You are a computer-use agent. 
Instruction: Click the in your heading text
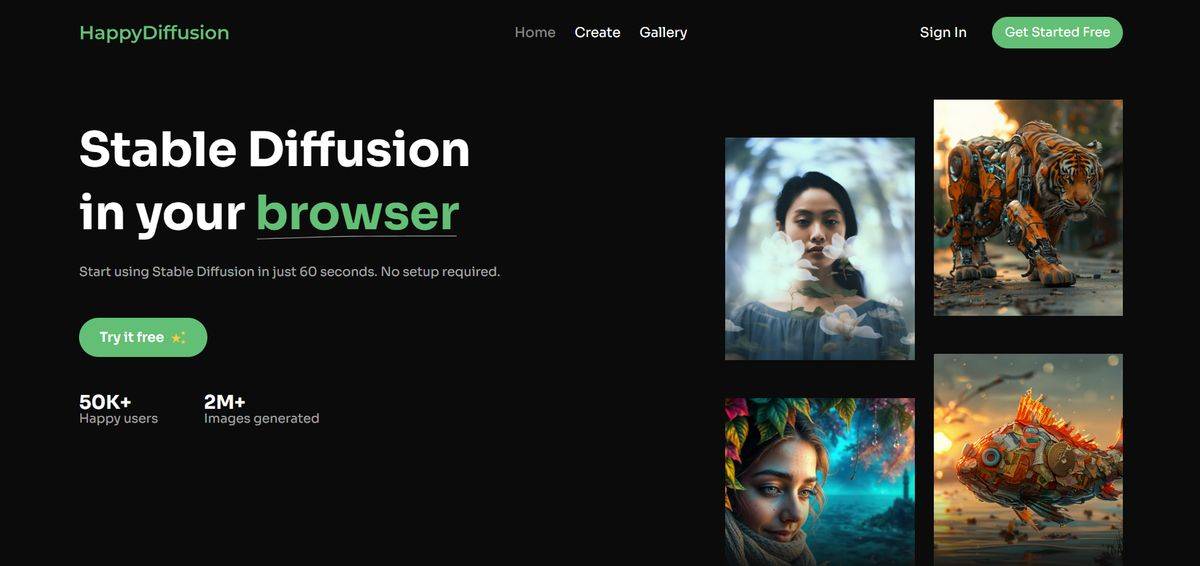click(x=162, y=213)
